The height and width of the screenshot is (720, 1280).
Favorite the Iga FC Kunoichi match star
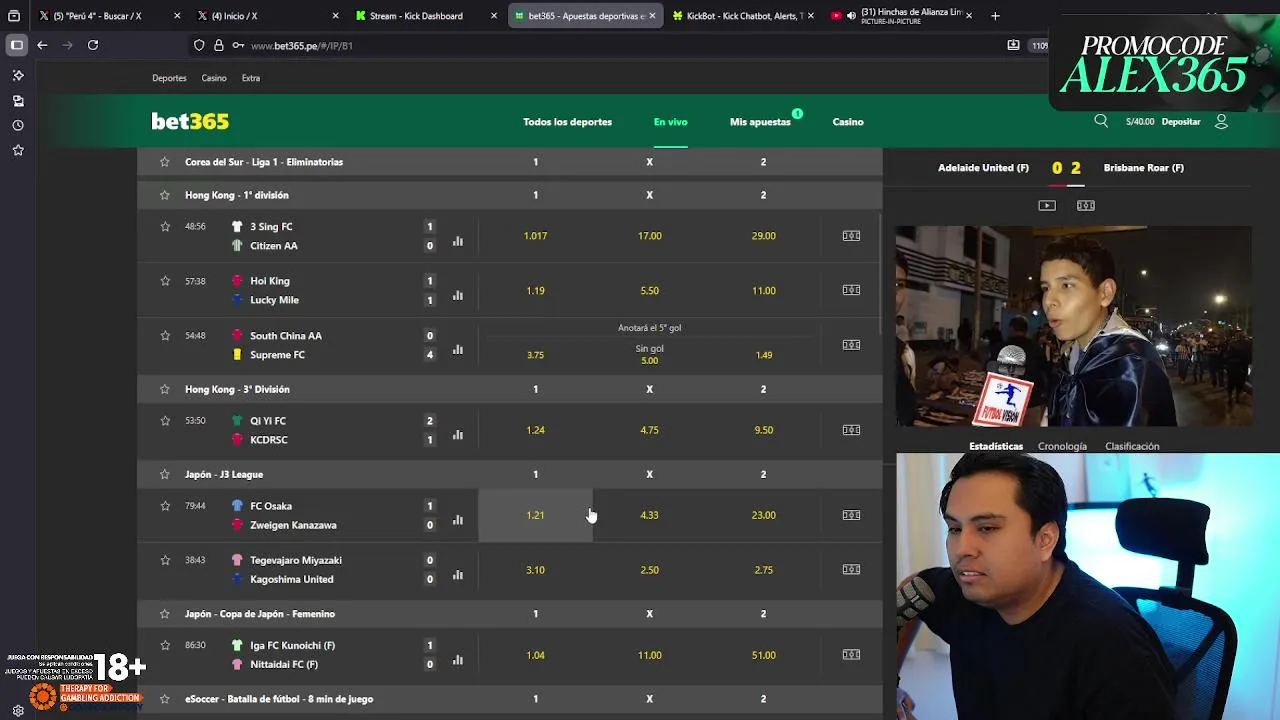click(165, 645)
